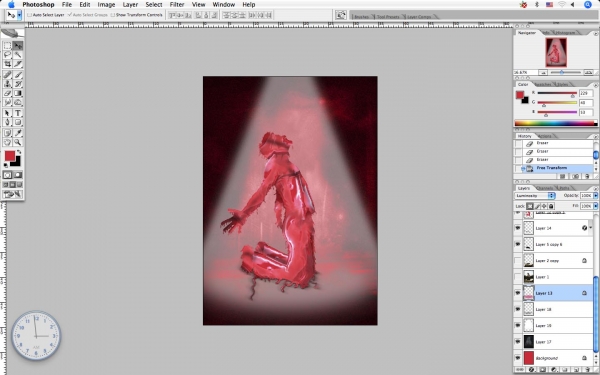This screenshot has height=375, width=600.
Task: Delete layer with Layers panel trash icon
Action: point(588,370)
